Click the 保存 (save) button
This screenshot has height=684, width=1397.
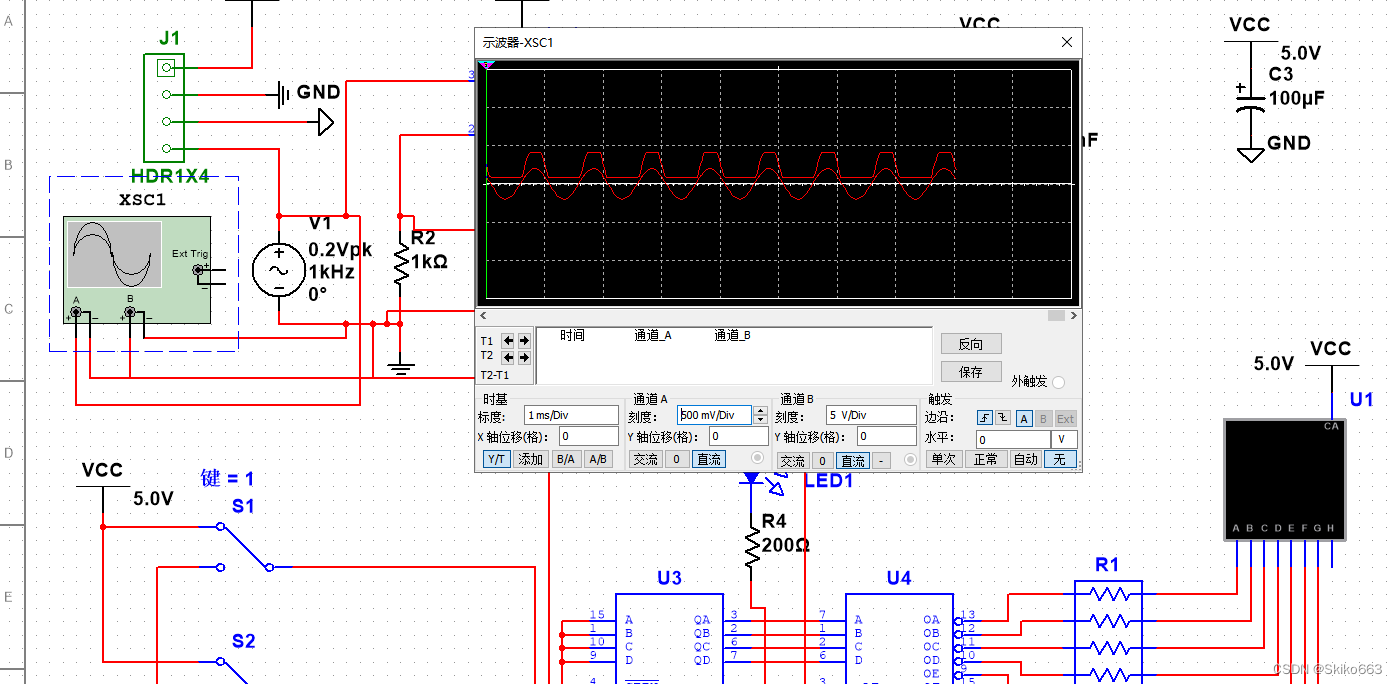(x=971, y=371)
